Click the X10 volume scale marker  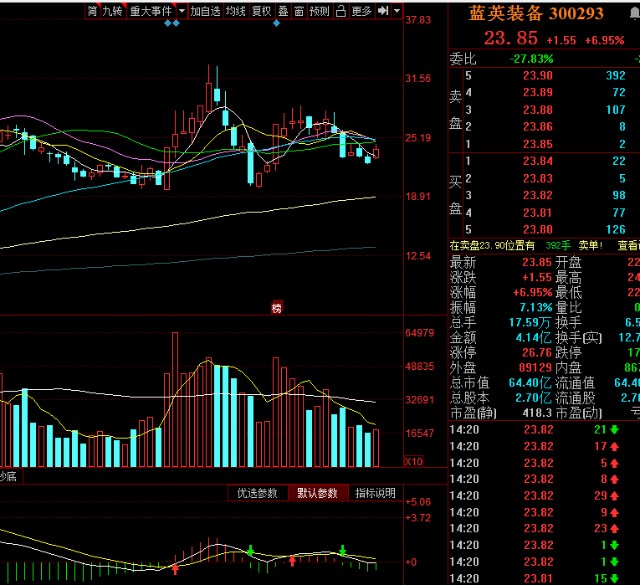click(x=413, y=461)
